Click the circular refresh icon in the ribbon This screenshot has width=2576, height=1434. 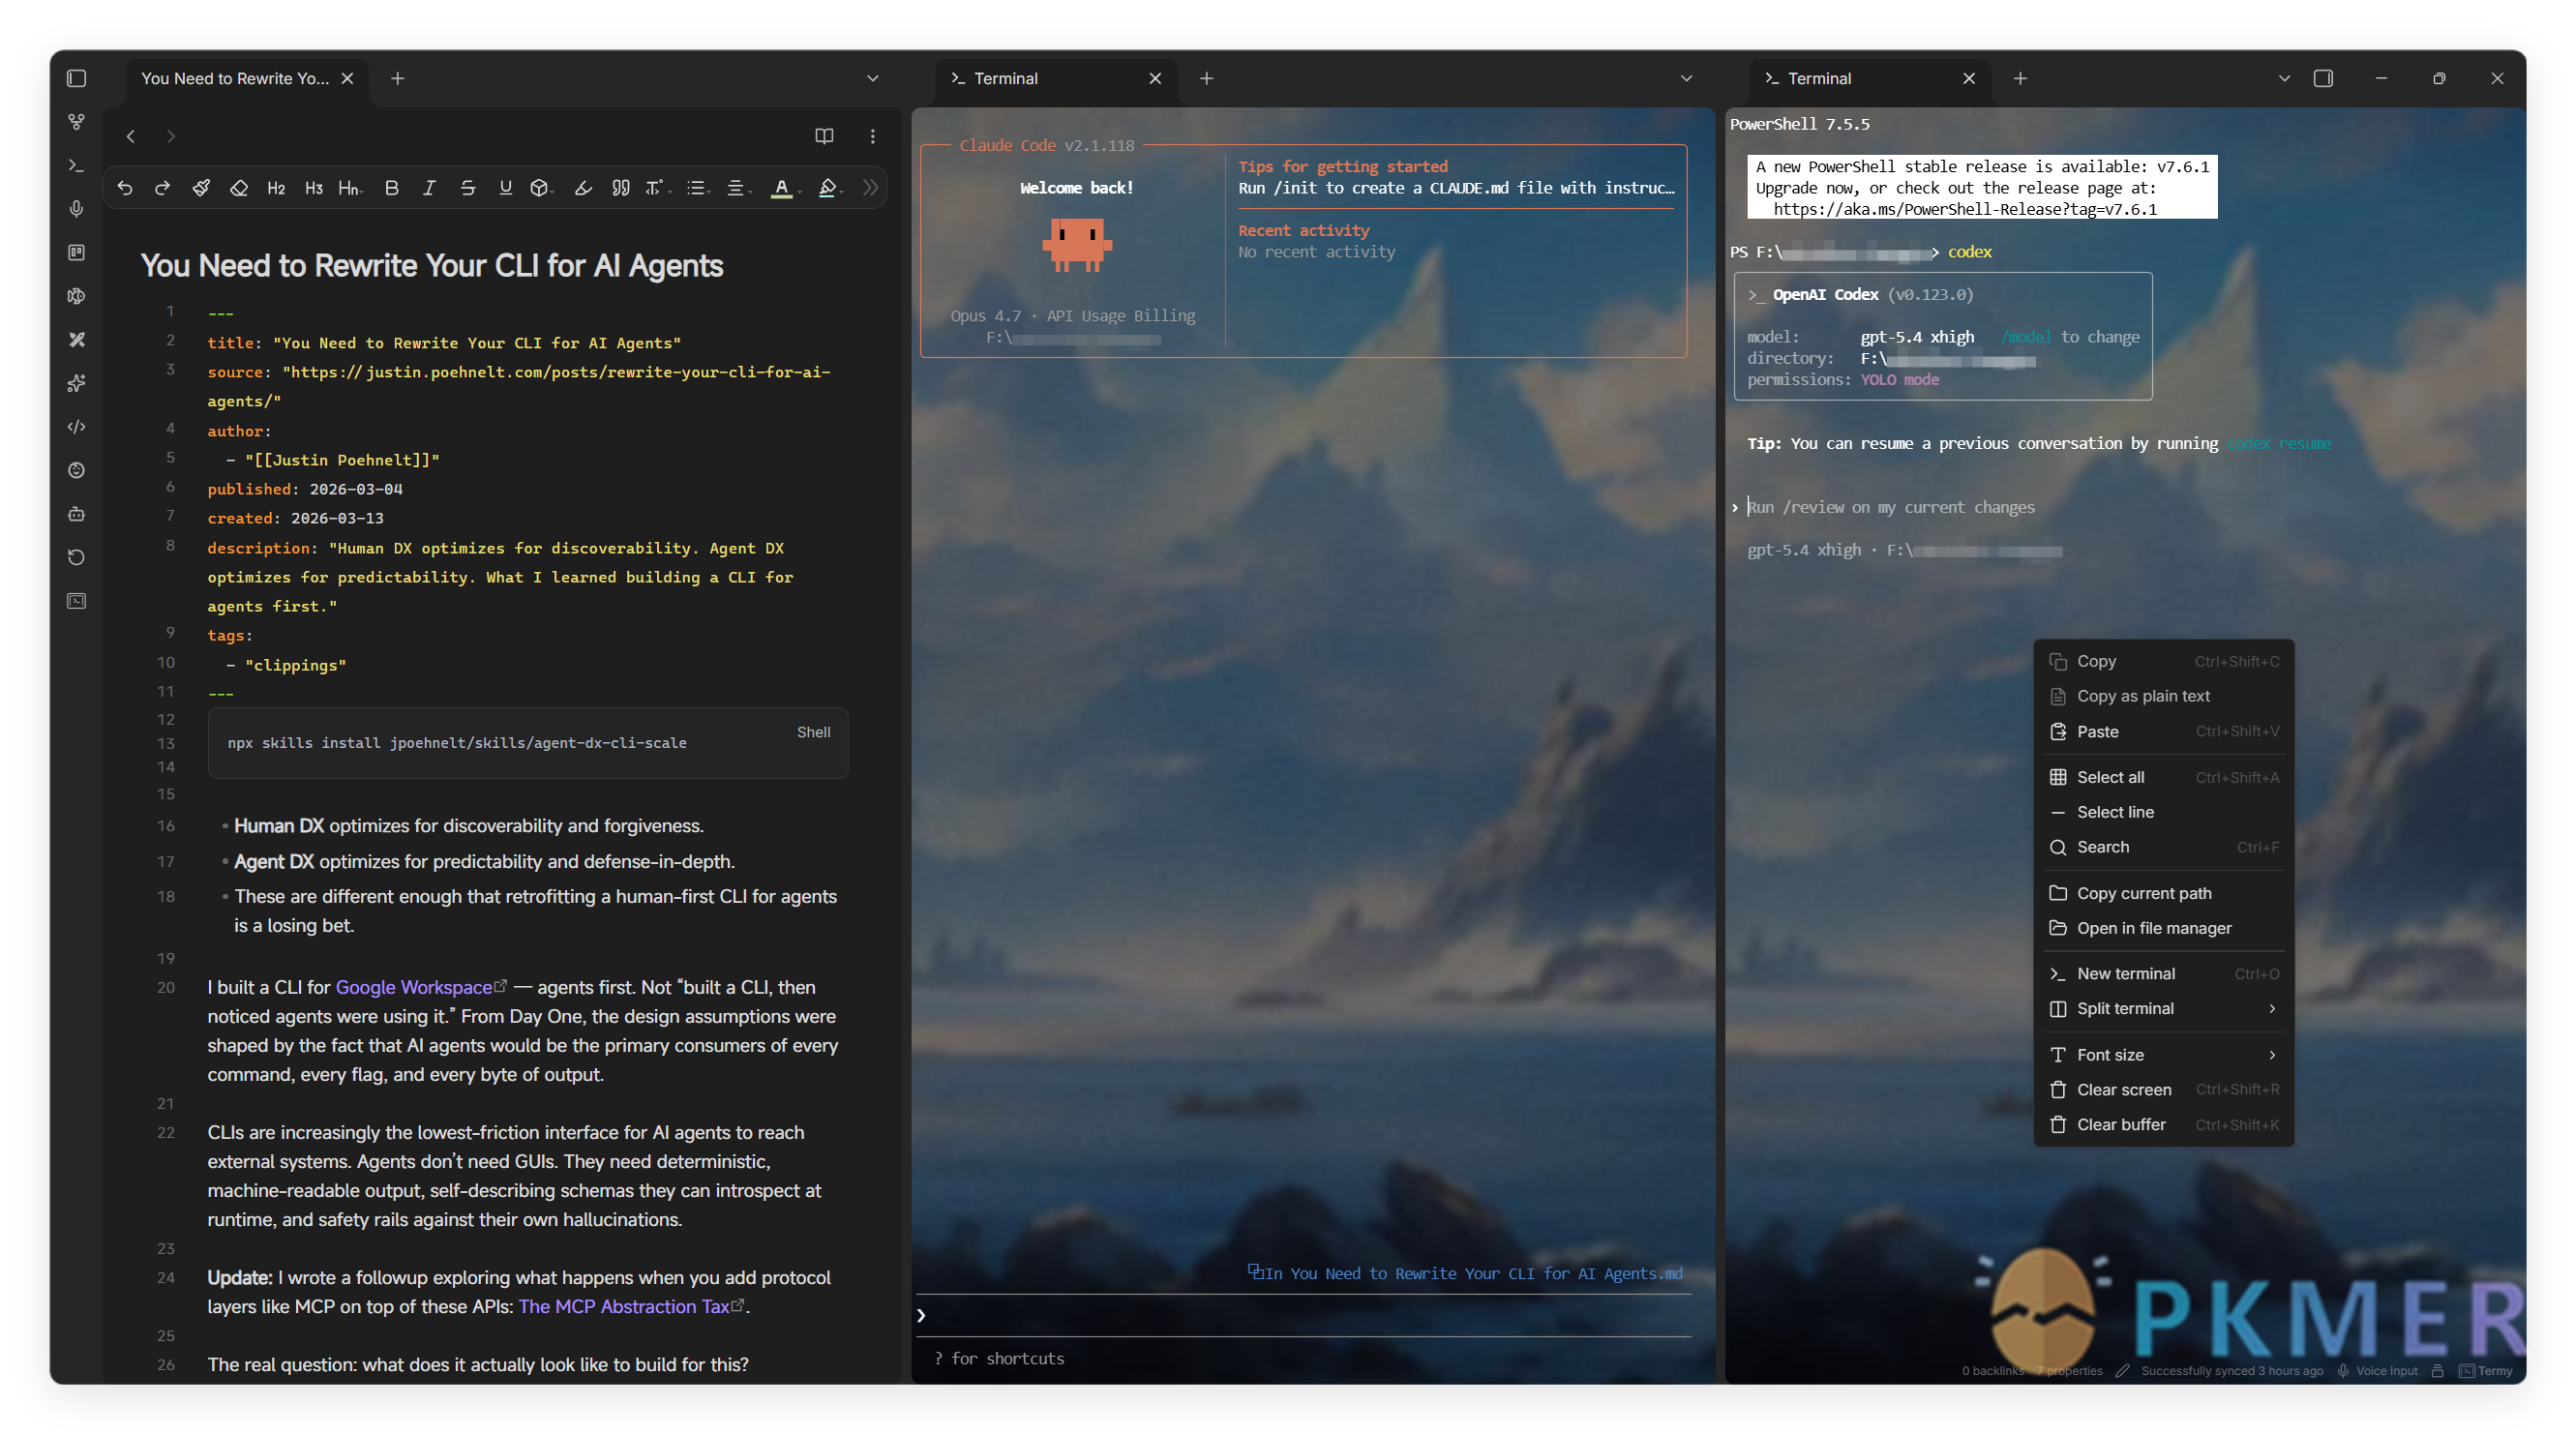(x=76, y=557)
